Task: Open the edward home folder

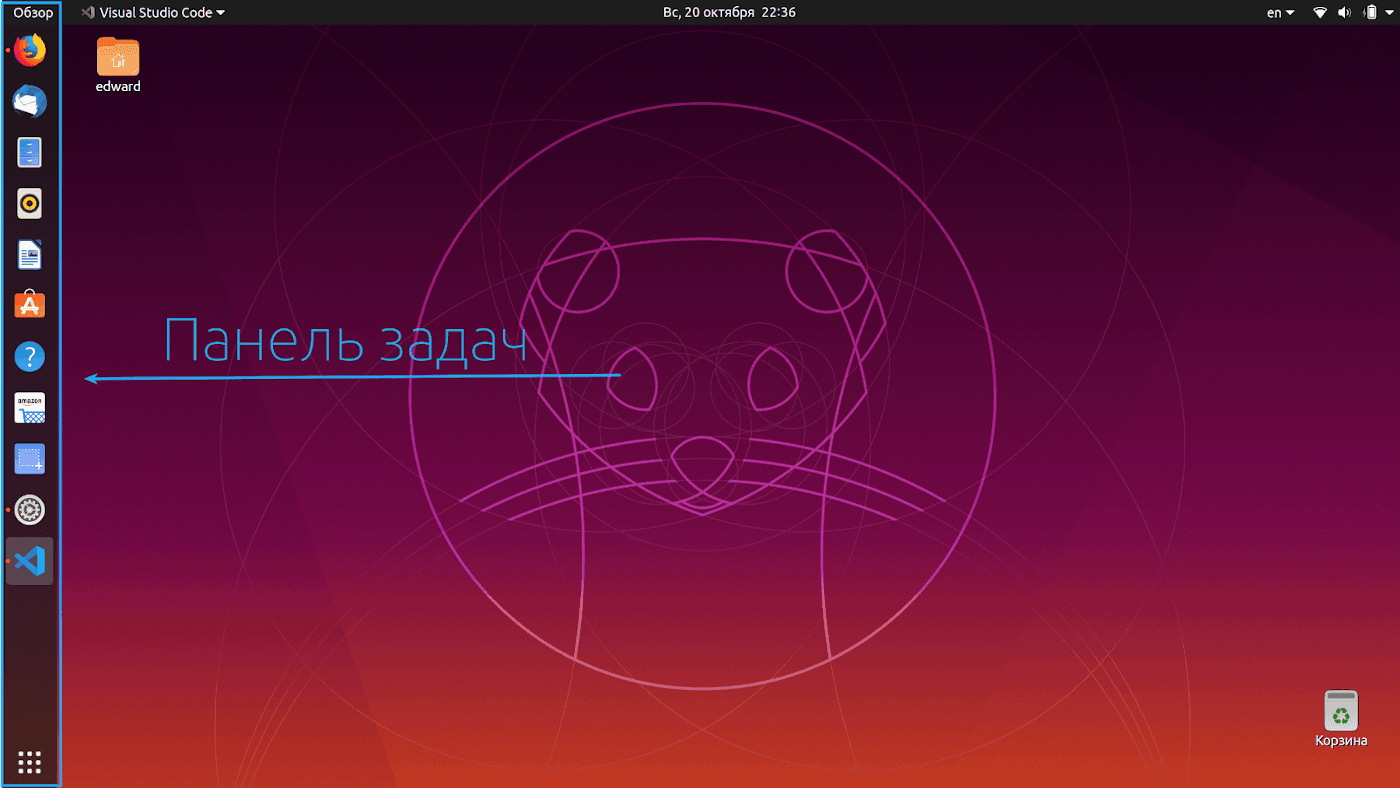Action: 118,65
